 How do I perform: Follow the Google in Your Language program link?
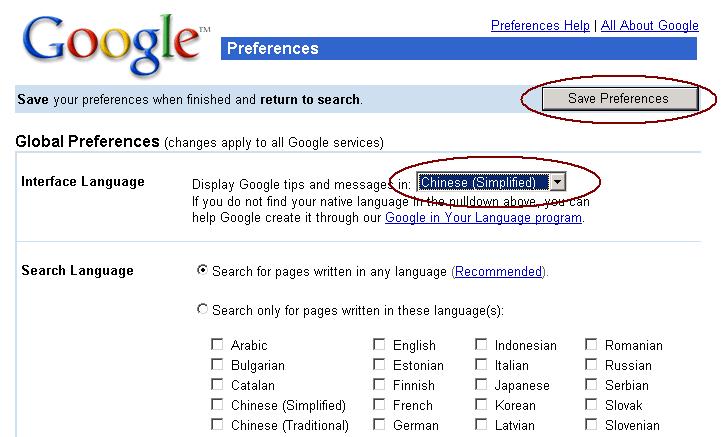click(x=483, y=218)
